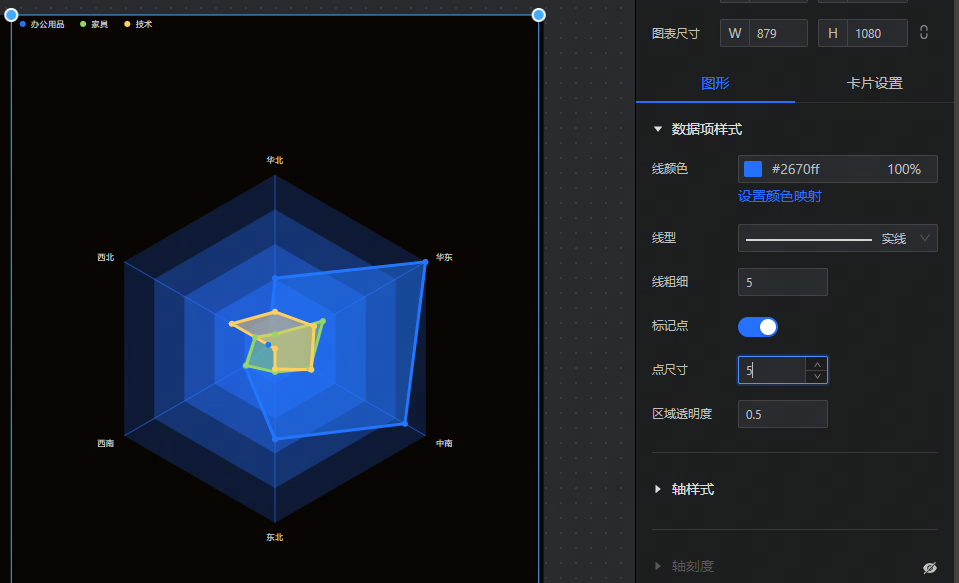
Task: Click the chart width W input field
Action: [777, 33]
